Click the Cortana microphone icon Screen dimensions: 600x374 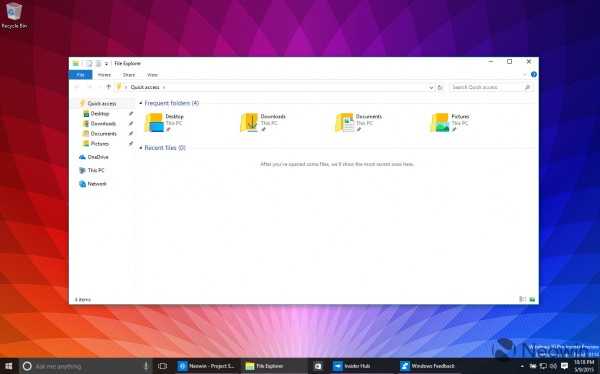(146, 366)
